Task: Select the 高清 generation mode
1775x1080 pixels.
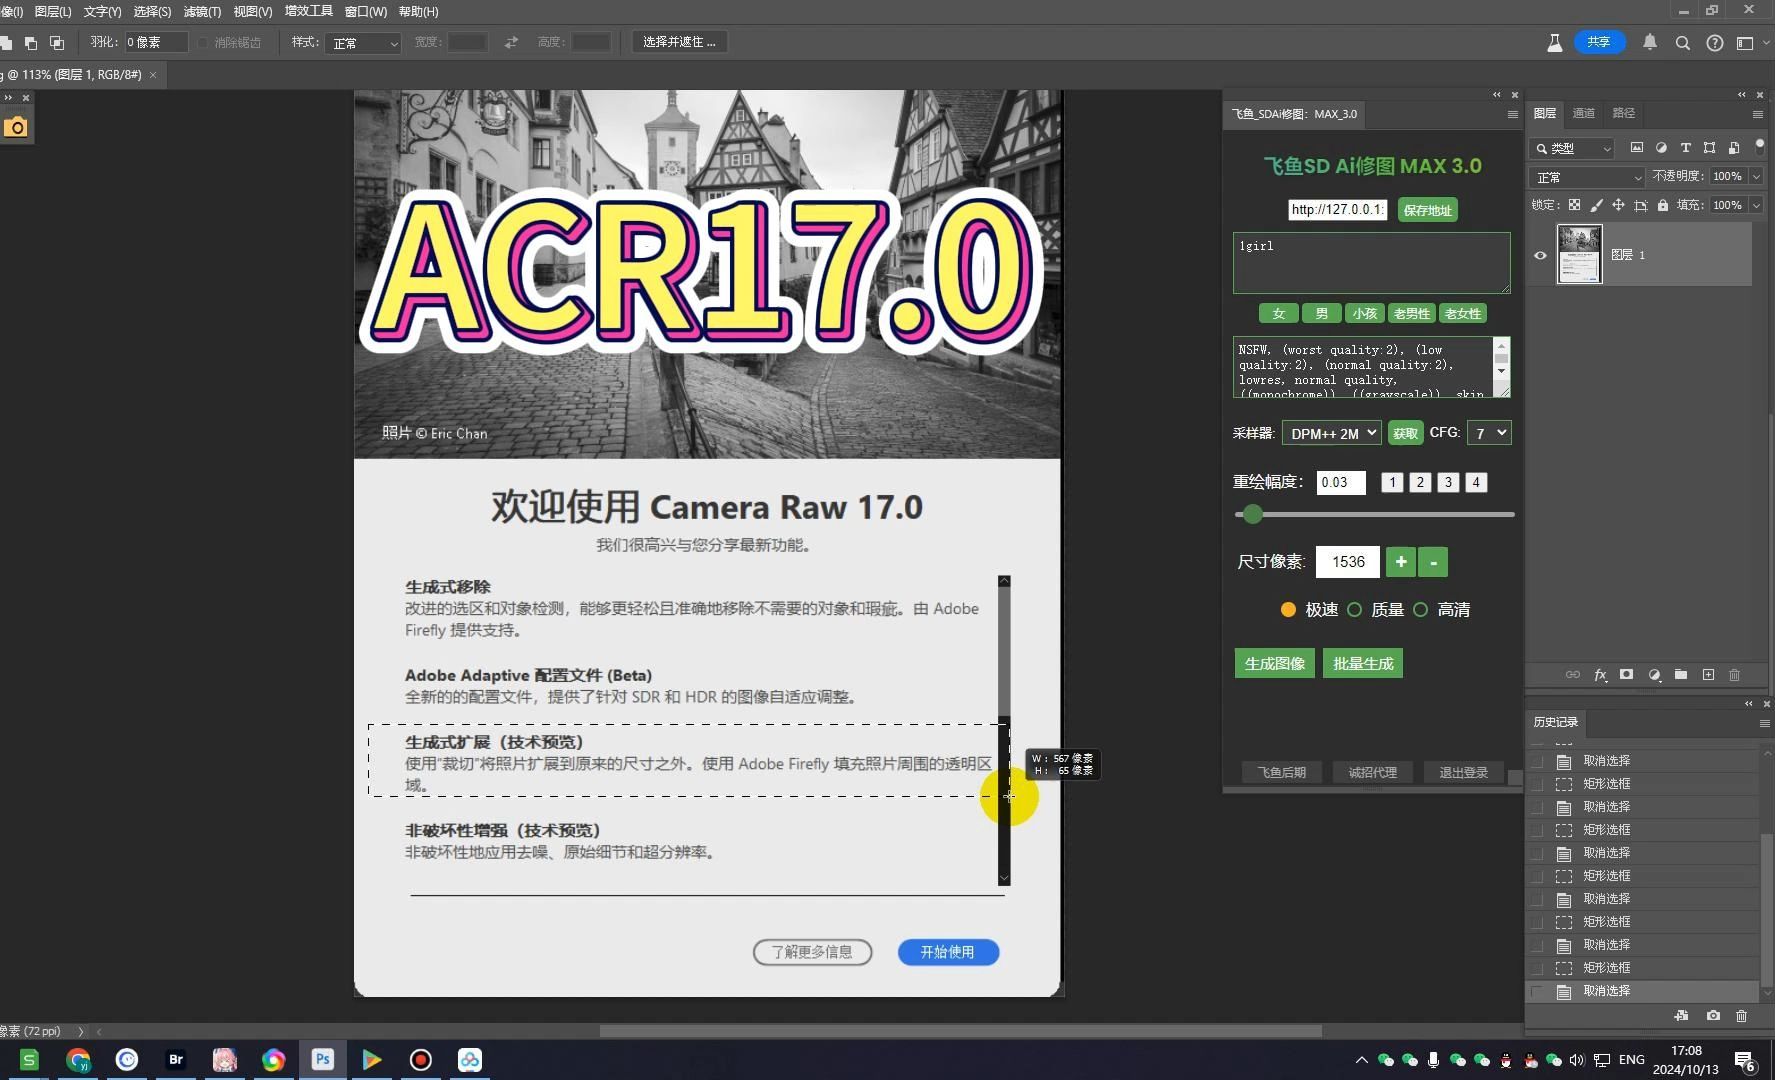Action: point(1421,609)
